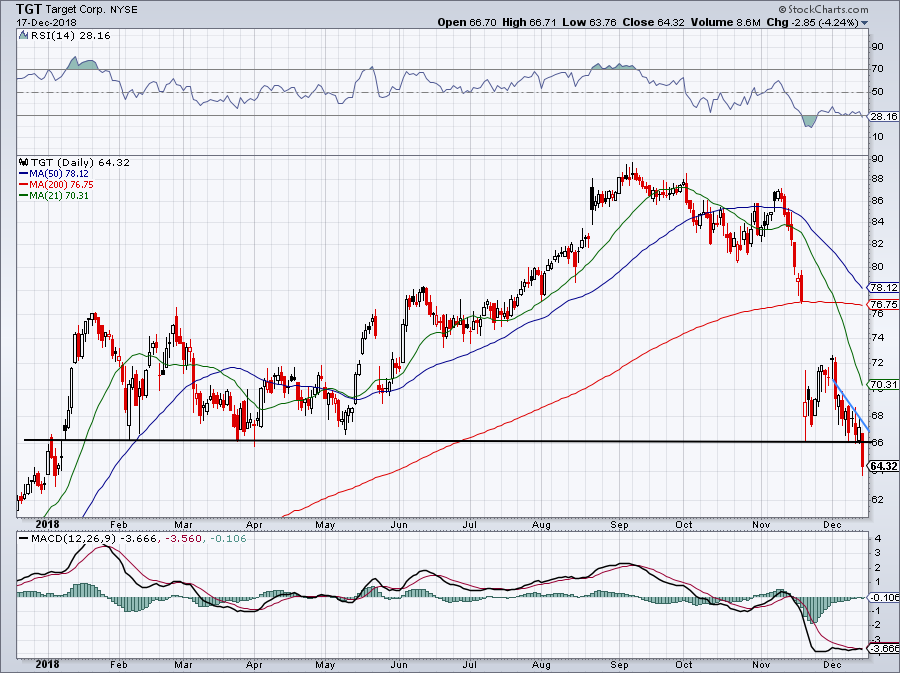Click the Feb label below the price panel

pyautogui.click(x=118, y=524)
